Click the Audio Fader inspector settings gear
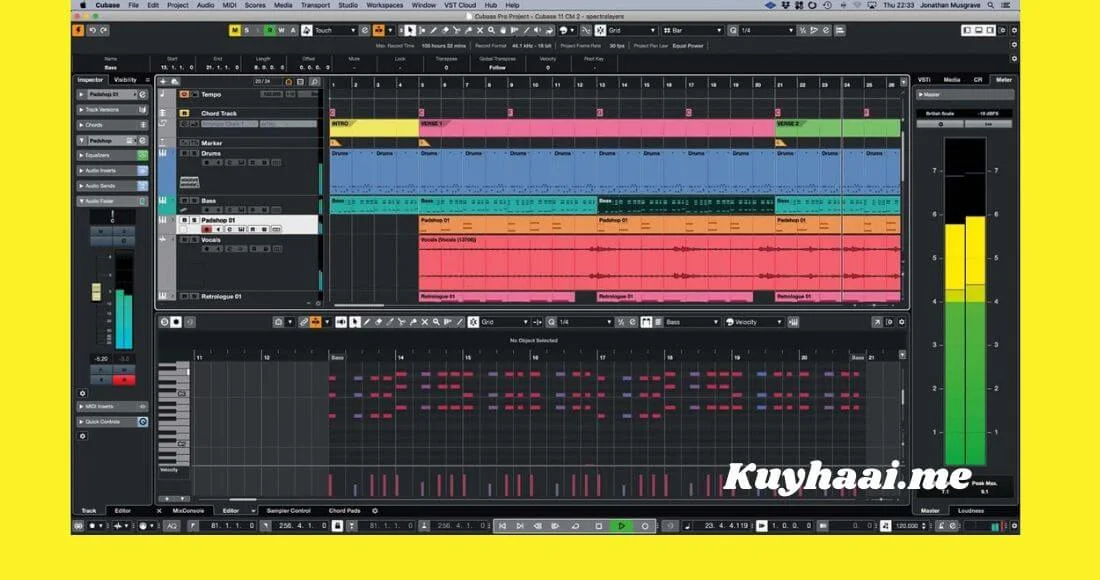Screen dimensions: 1100x580 pyautogui.click(x=82, y=393)
